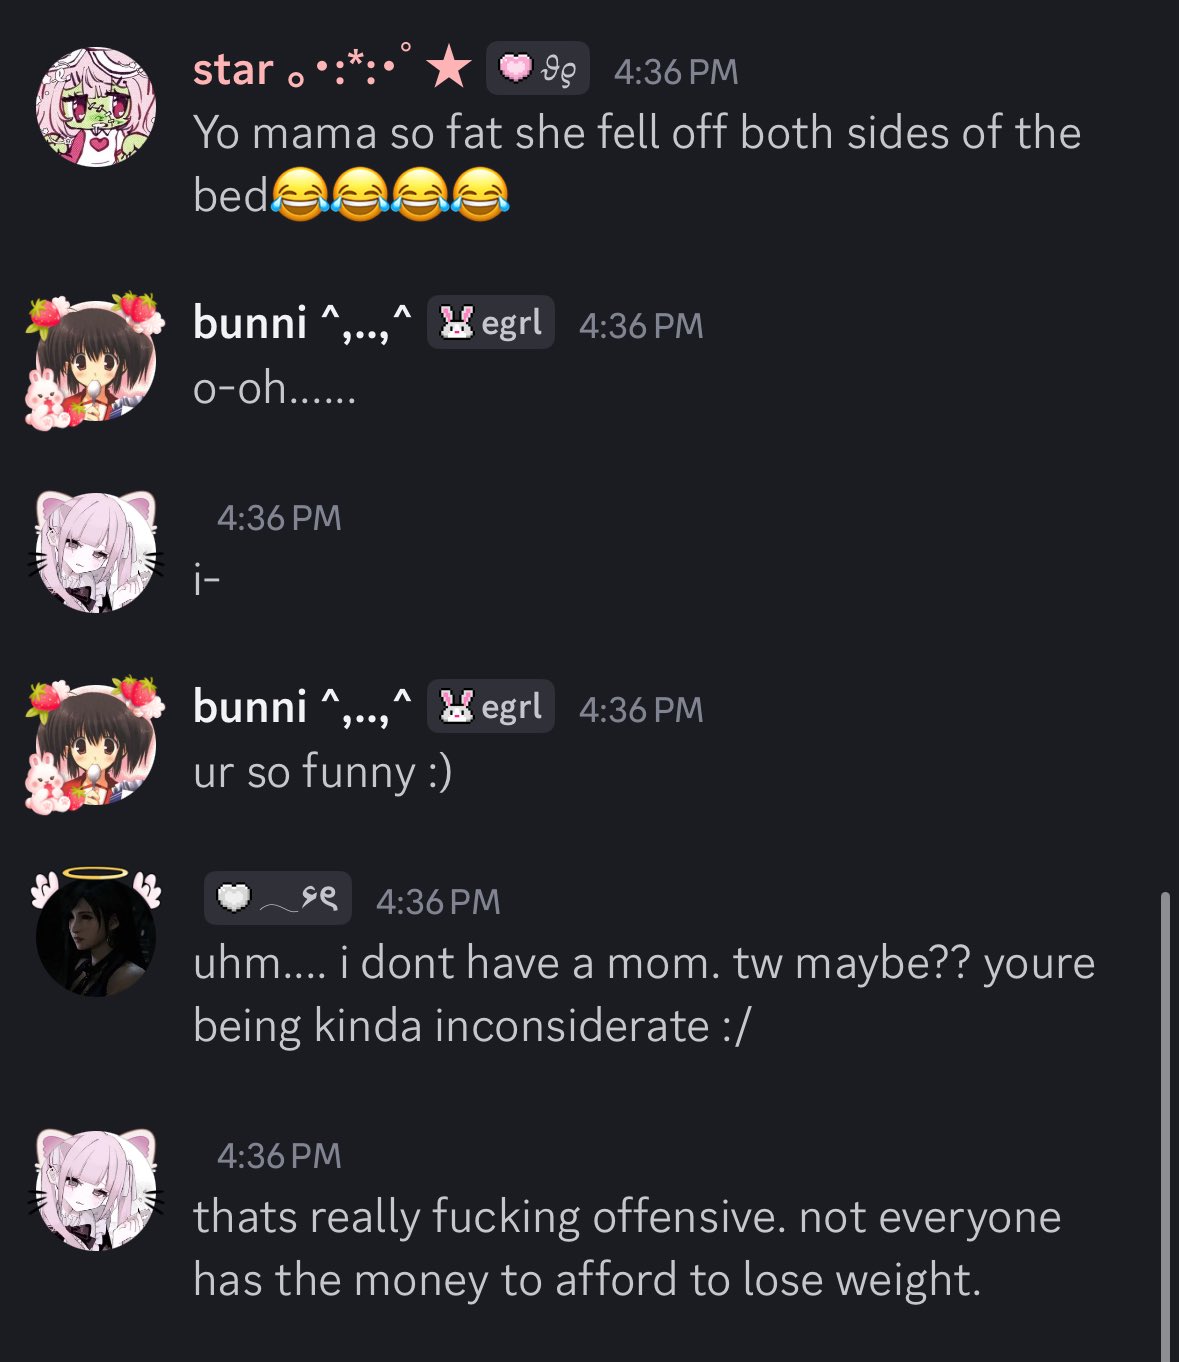This screenshot has width=1179, height=1362.
Task: Click the 4:36 PM timestamp on star's message
Action: tap(676, 72)
